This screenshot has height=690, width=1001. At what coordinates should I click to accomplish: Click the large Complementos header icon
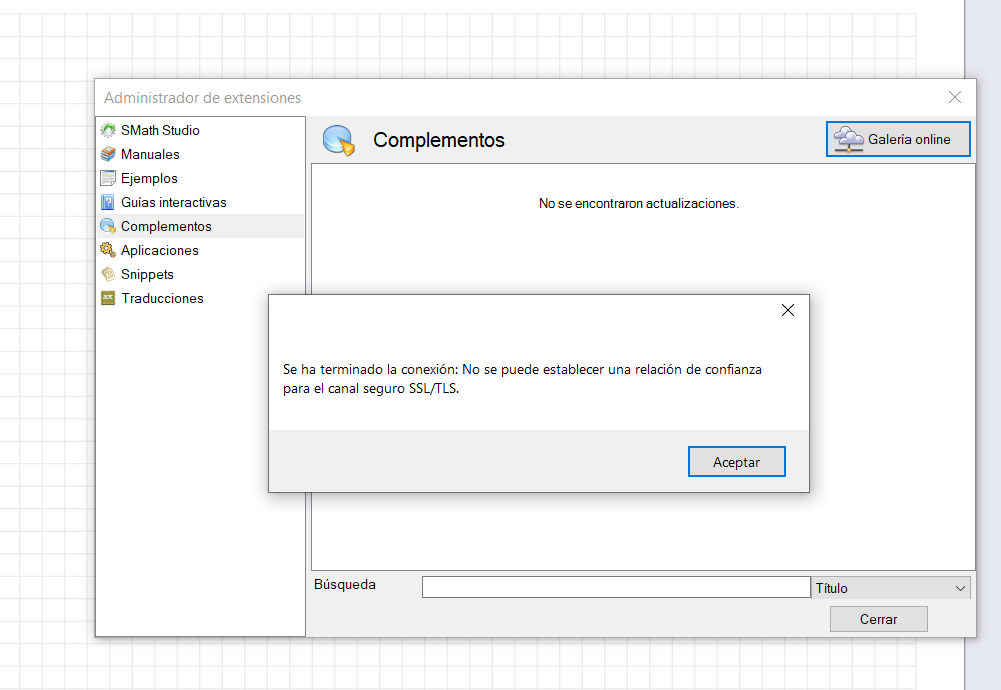coord(339,141)
